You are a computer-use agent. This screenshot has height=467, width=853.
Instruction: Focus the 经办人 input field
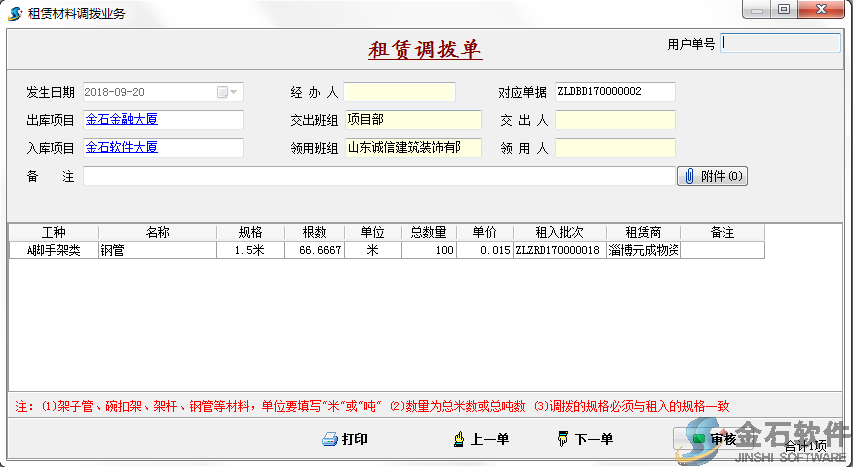tap(399, 92)
